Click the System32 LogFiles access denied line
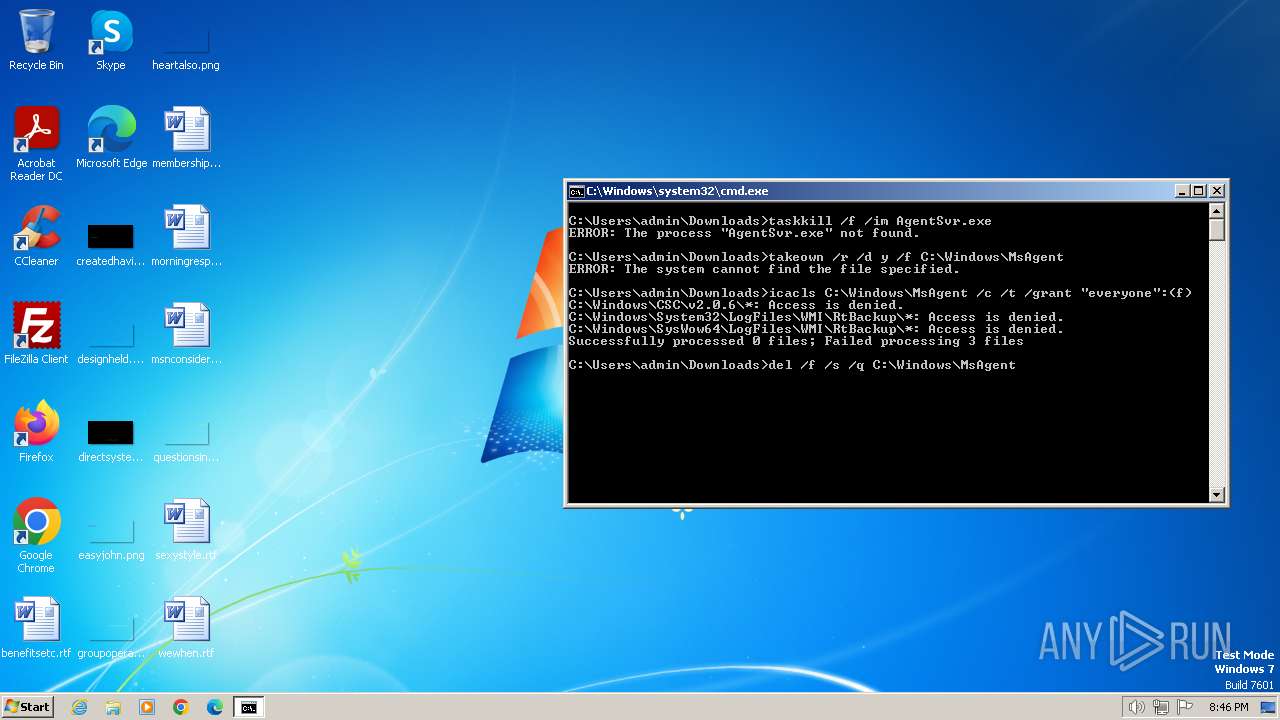The image size is (1280, 720). (816, 317)
